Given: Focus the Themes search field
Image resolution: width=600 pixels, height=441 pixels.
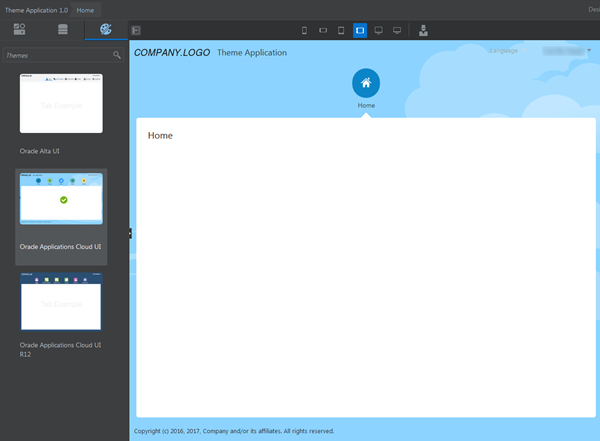Looking at the screenshot, I should (x=63, y=55).
